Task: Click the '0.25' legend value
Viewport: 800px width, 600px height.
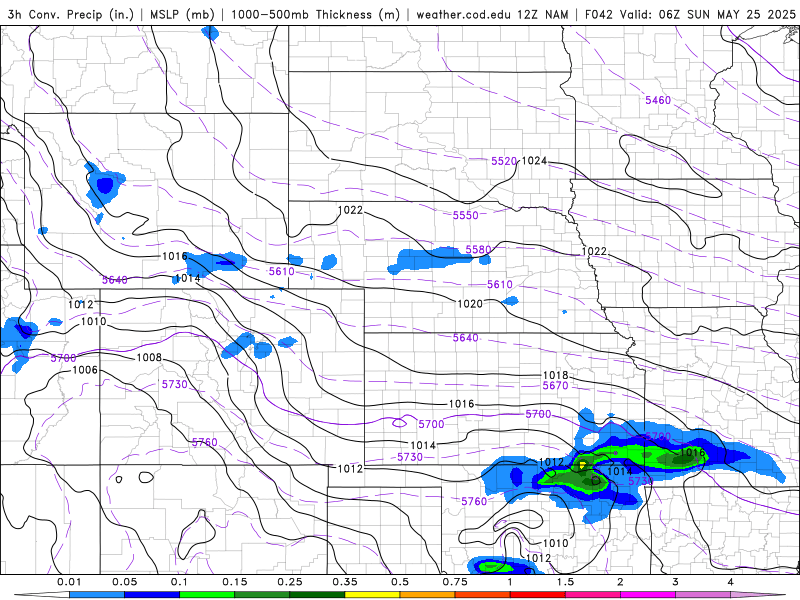Action: pyautogui.click(x=290, y=582)
